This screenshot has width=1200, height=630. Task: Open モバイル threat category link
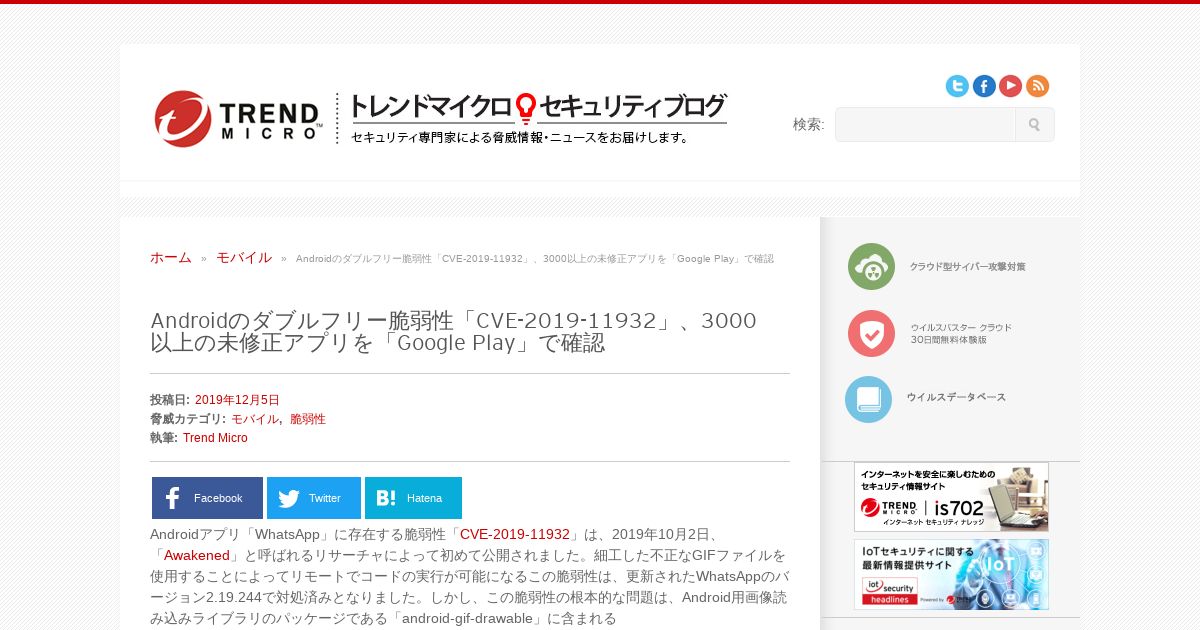click(255, 419)
